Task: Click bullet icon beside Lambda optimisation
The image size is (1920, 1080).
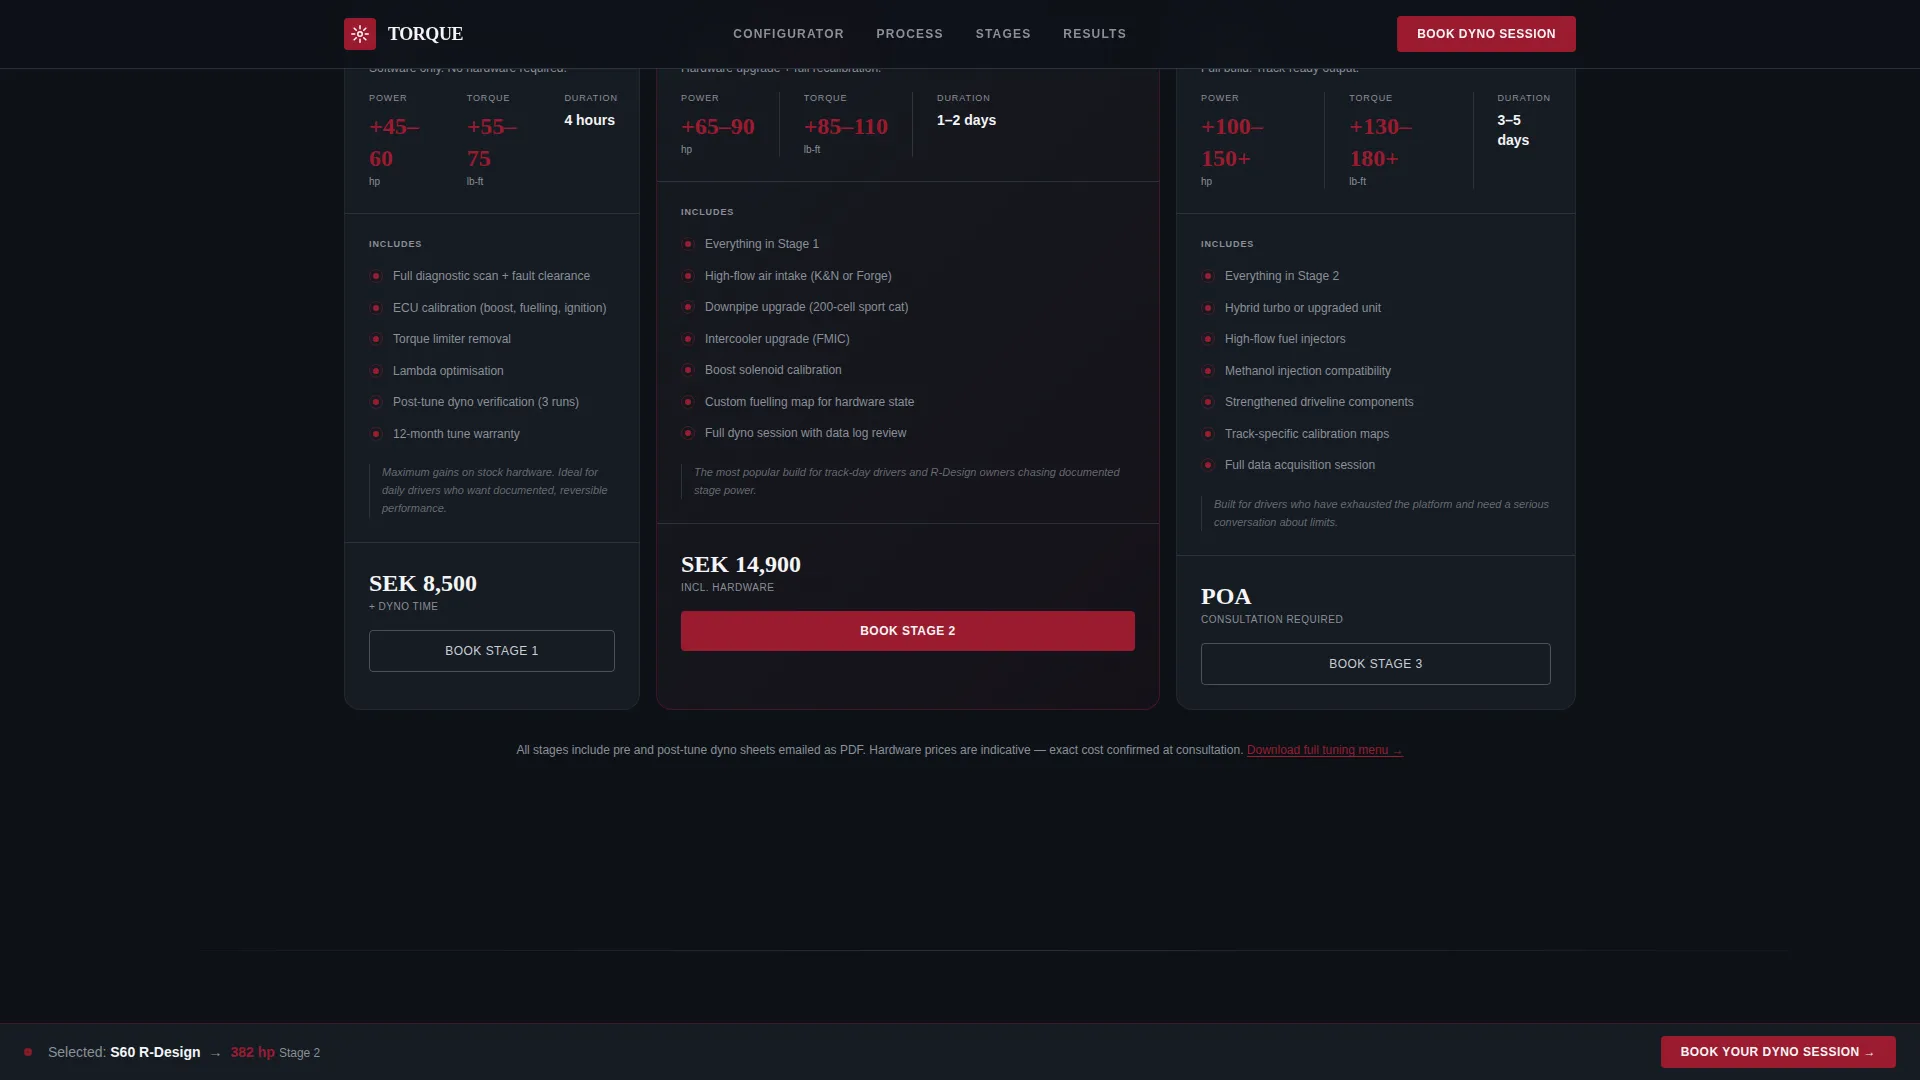Action: (376, 371)
